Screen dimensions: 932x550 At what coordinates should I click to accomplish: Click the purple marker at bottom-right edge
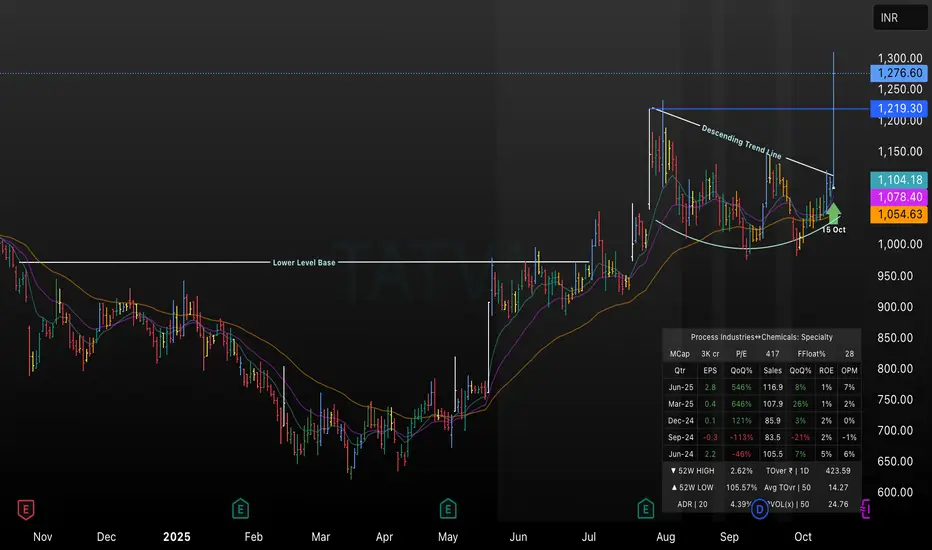(x=864, y=509)
